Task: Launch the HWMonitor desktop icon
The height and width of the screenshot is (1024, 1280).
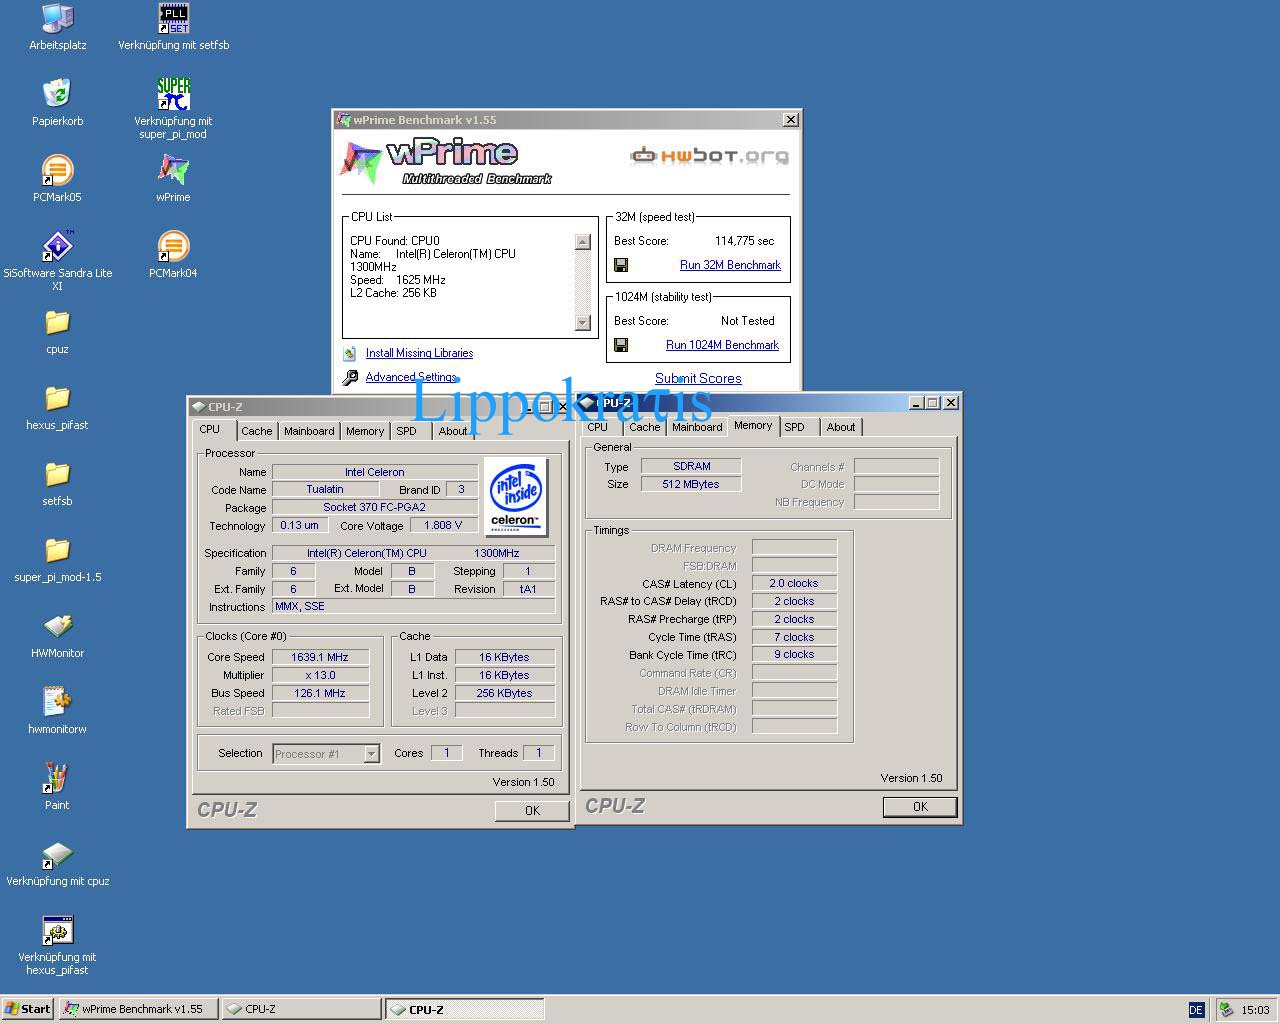Action: tap(57, 626)
